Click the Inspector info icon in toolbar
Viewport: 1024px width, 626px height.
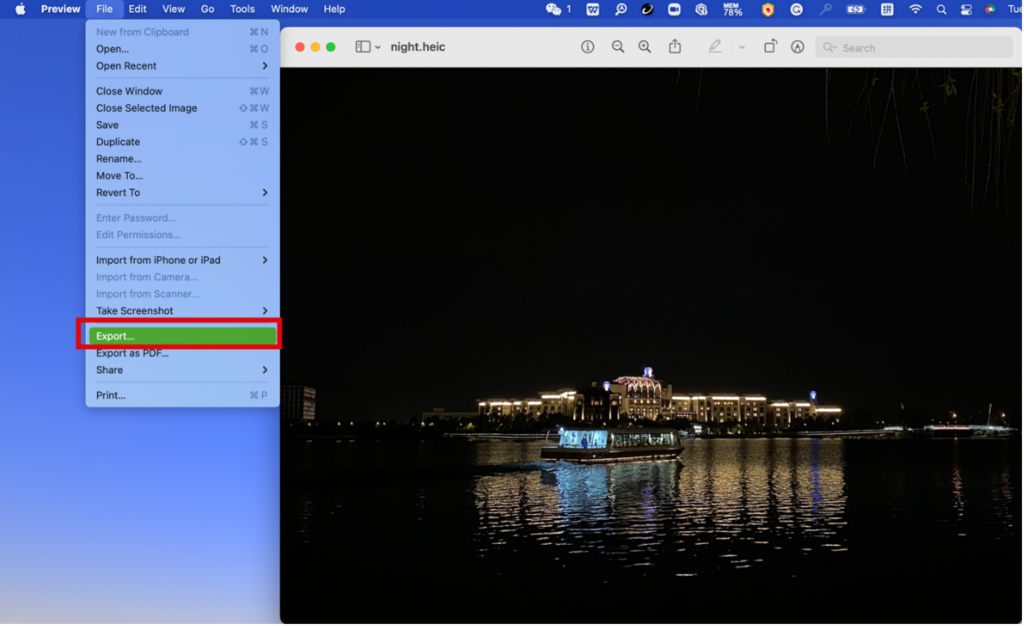point(588,47)
